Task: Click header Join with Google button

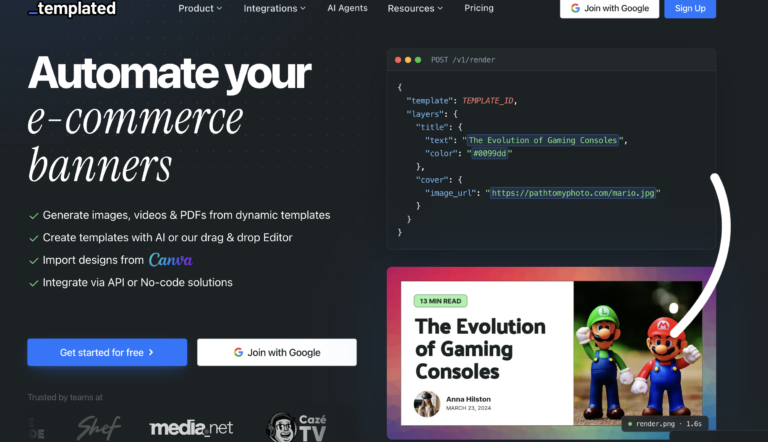Action: click(x=609, y=8)
